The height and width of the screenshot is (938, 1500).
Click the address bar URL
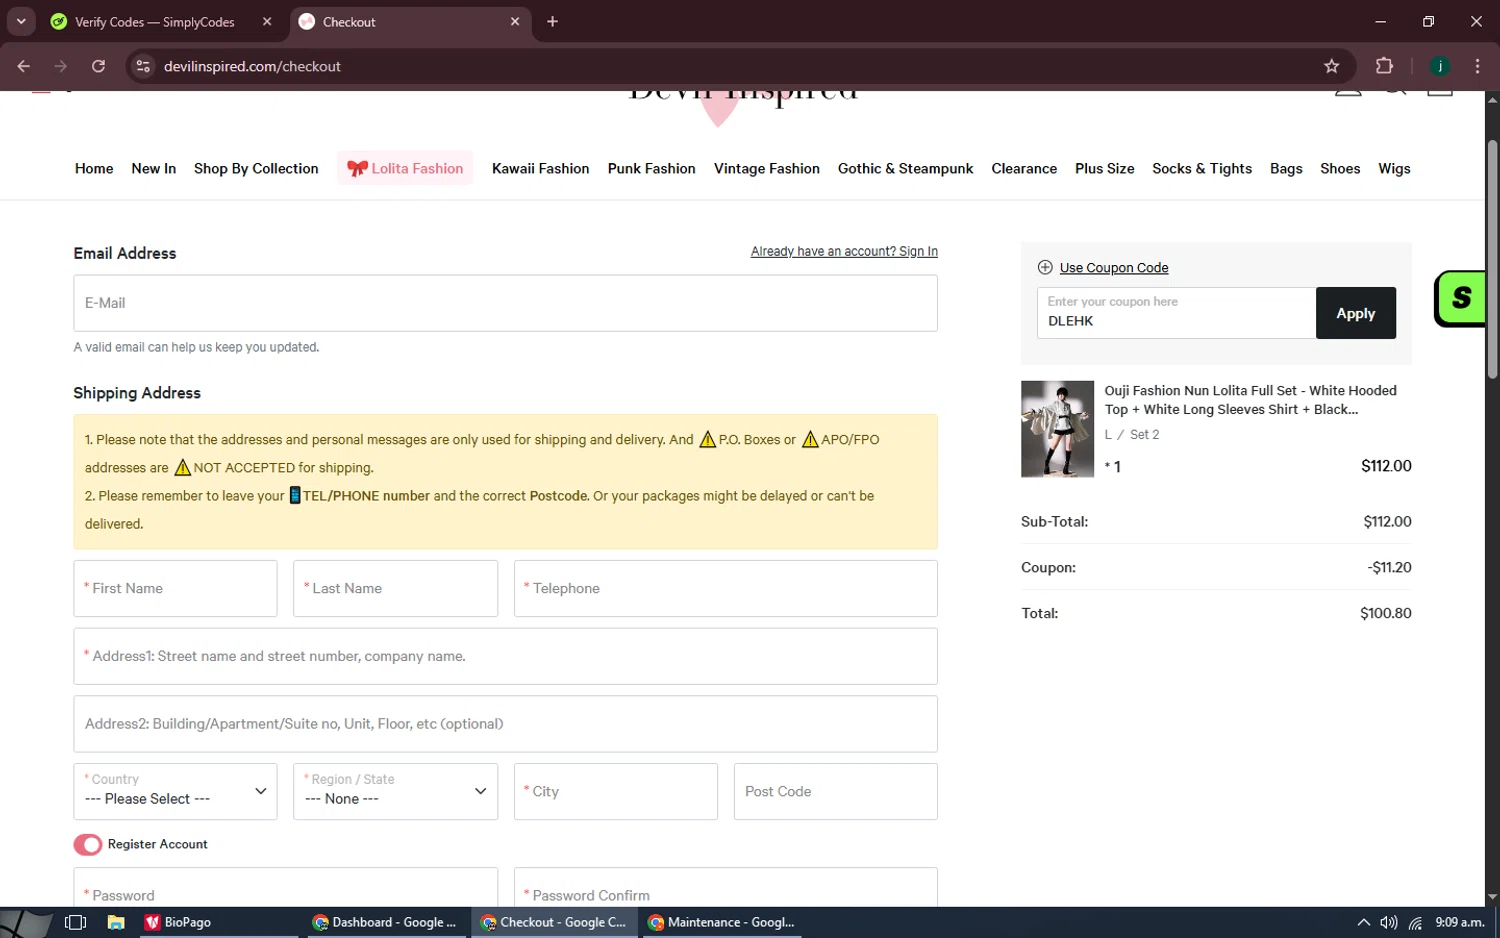click(252, 66)
